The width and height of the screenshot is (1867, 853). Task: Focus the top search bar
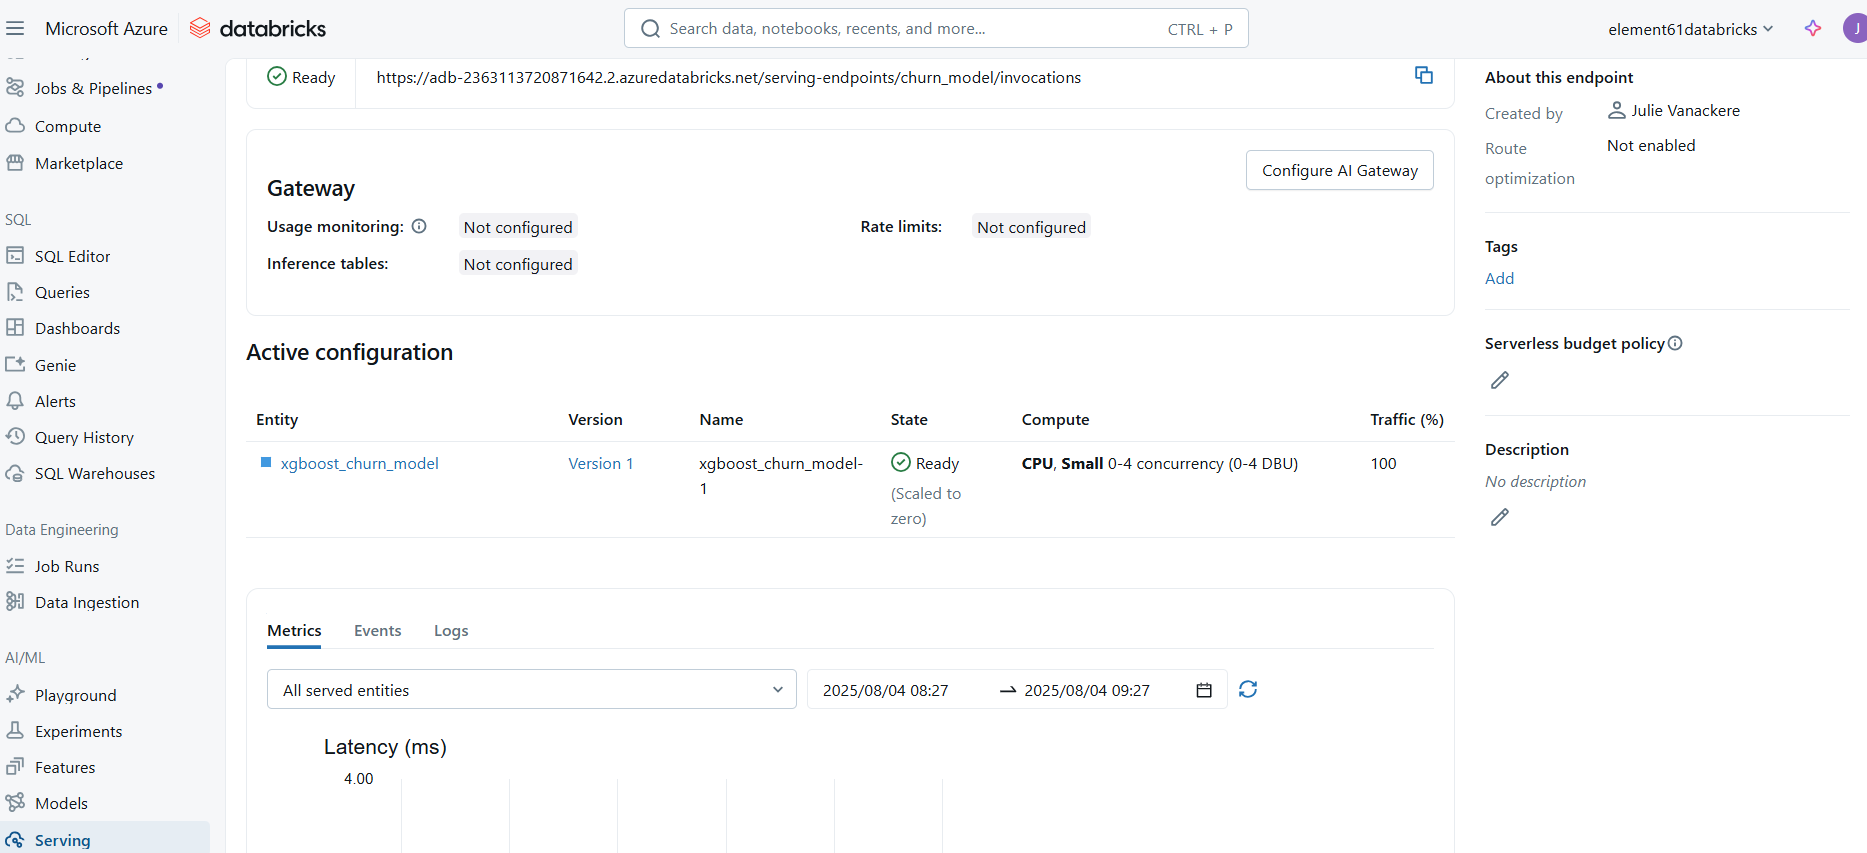click(x=936, y=28)
